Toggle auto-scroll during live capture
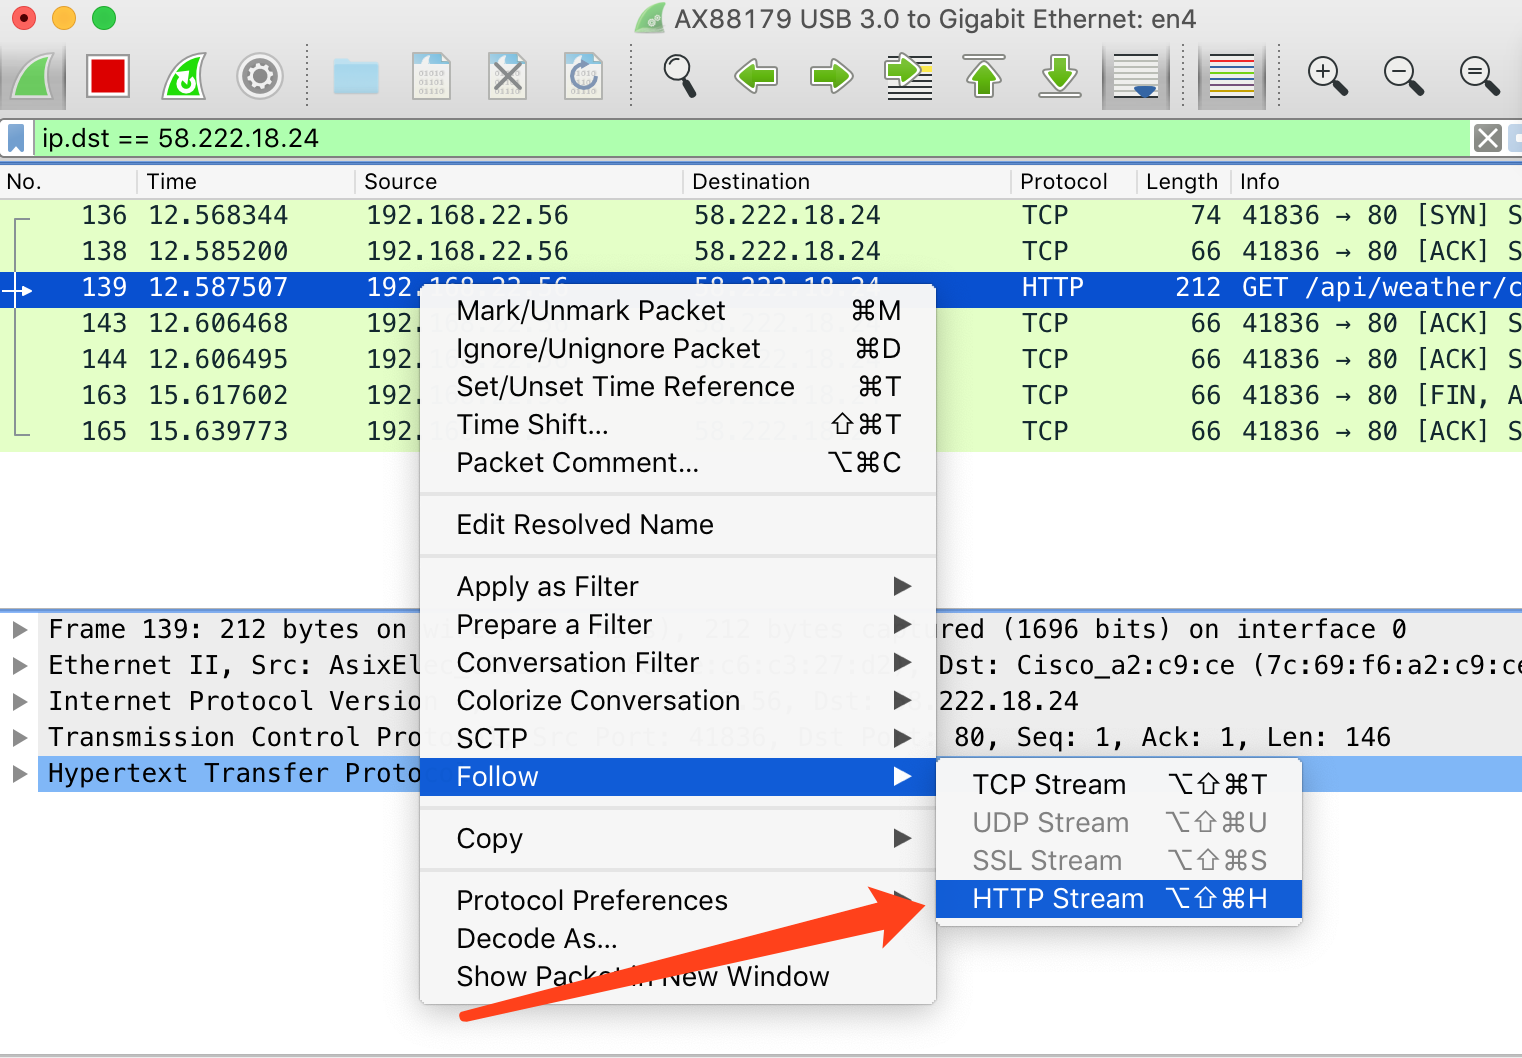 click(x=1136, y=77)
